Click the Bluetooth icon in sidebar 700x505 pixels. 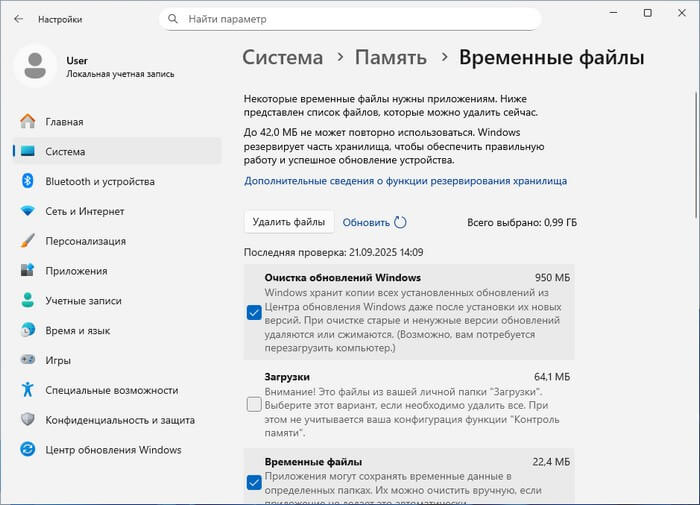tap(28, 181)
